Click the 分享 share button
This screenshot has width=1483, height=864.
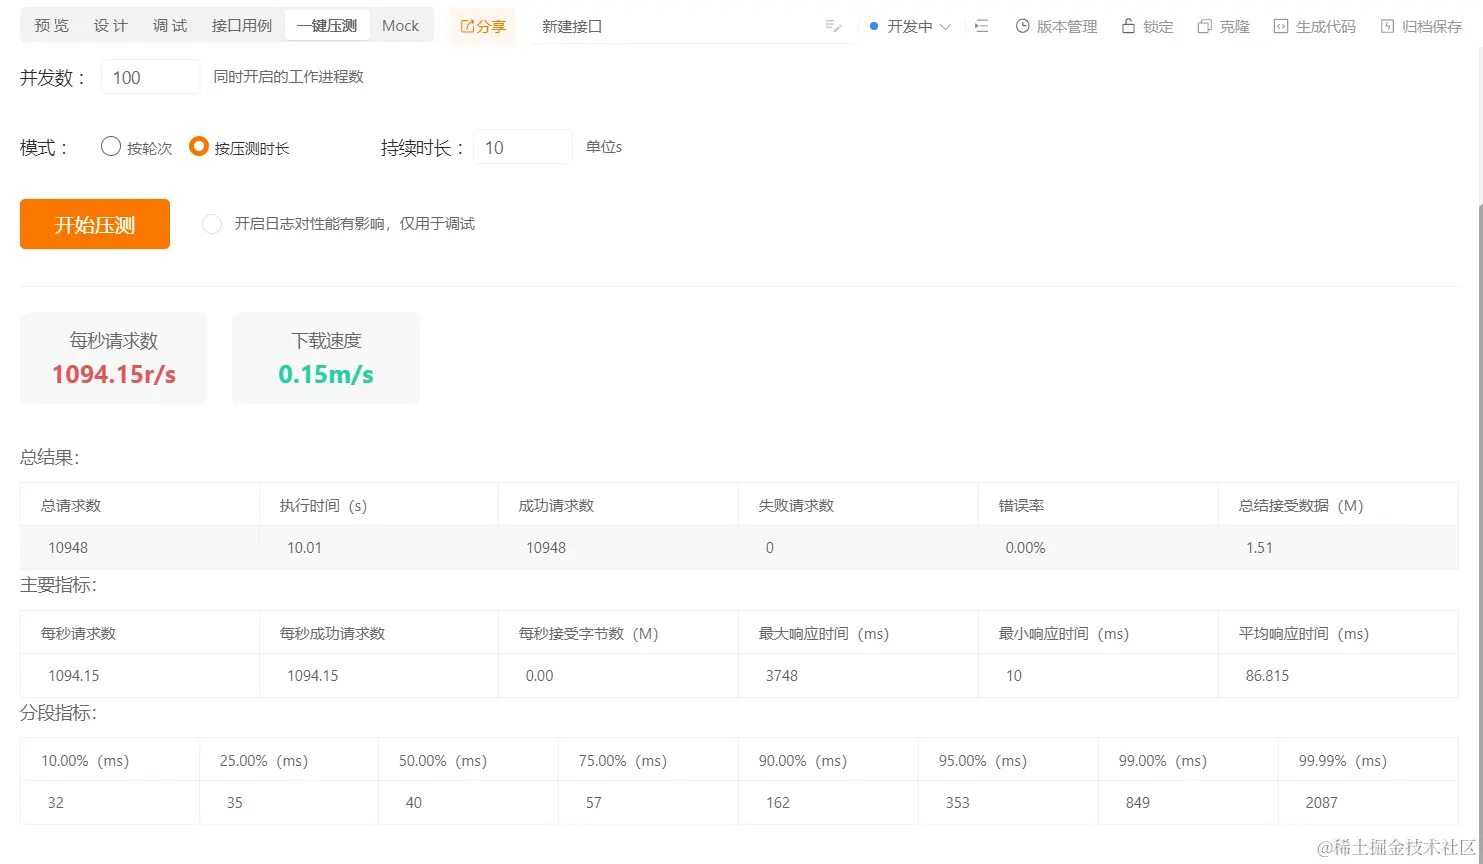(483, 27)
